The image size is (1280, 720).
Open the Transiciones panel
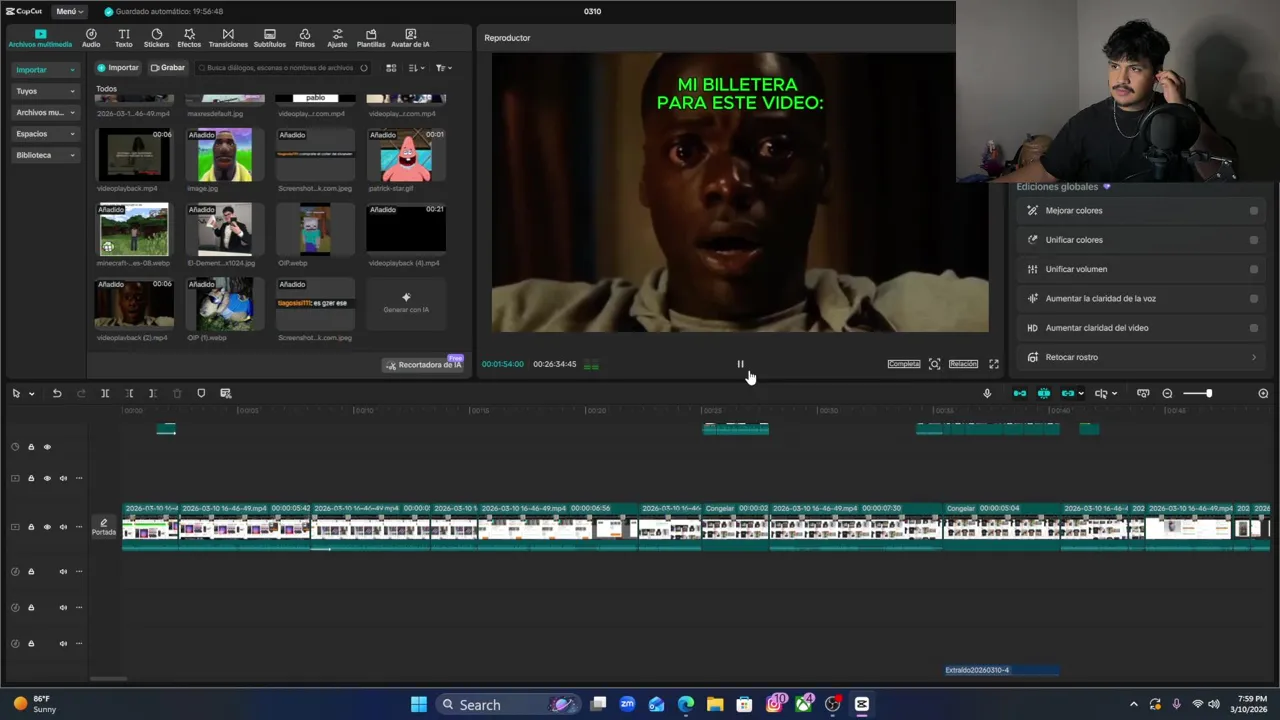(228, 38)
